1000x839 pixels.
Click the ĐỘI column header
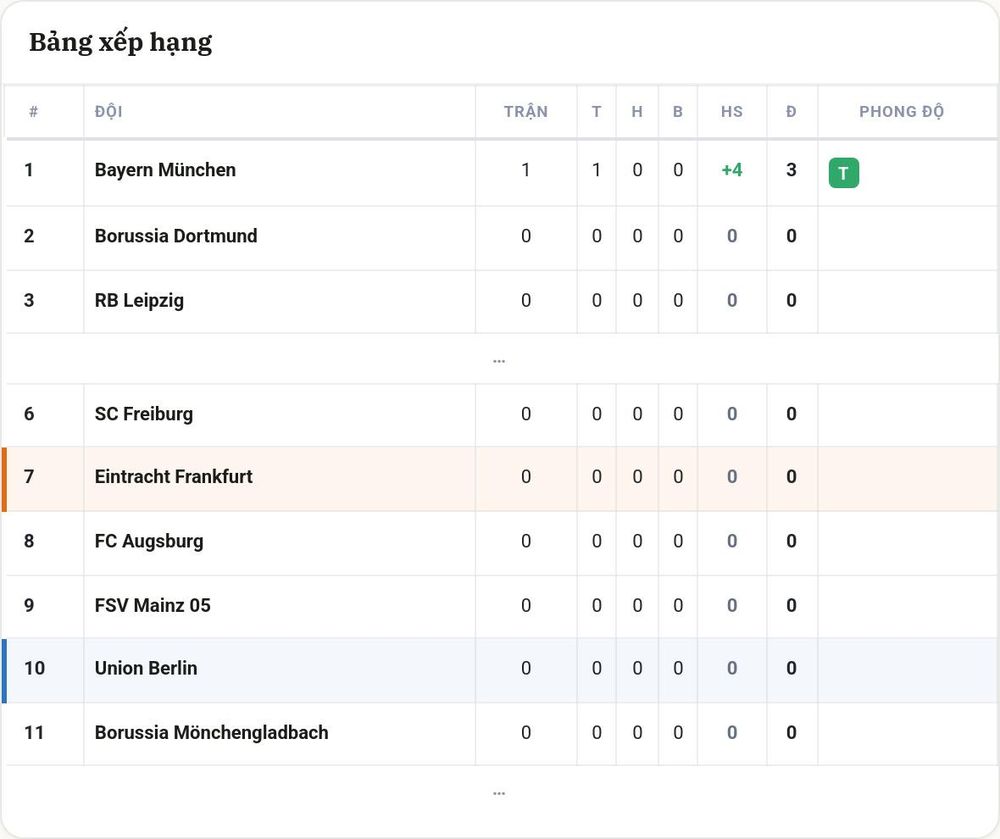point(108,111)
